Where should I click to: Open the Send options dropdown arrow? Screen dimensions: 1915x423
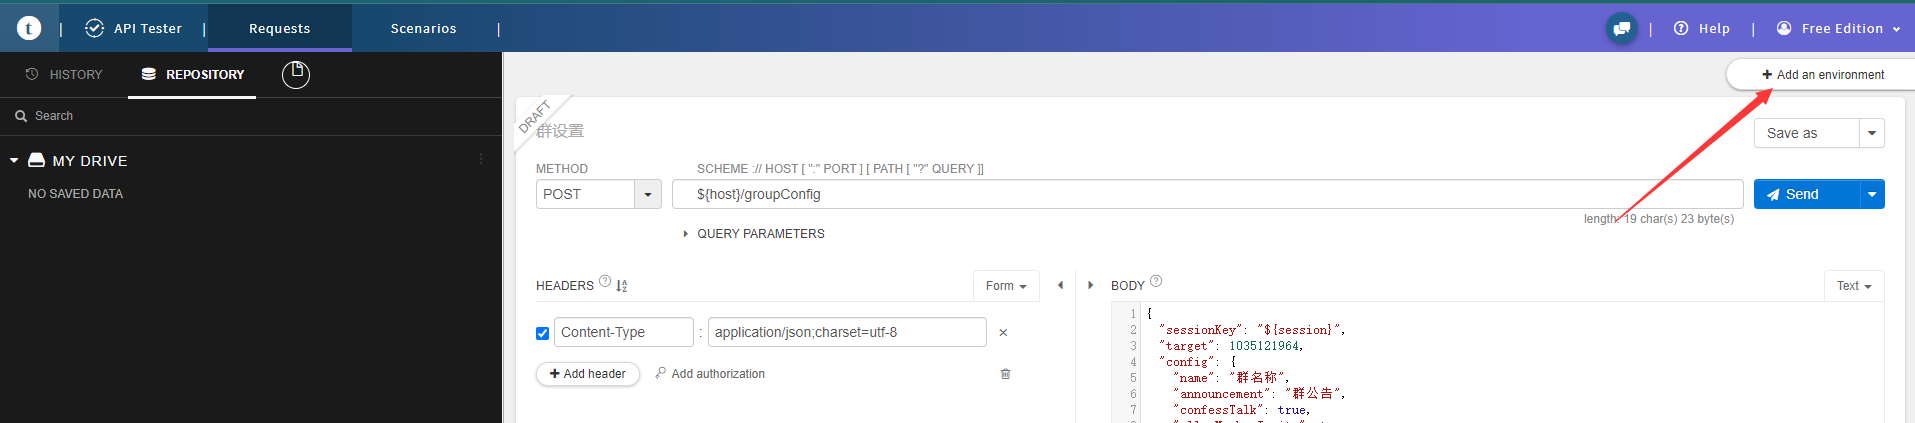(1872, 194)
